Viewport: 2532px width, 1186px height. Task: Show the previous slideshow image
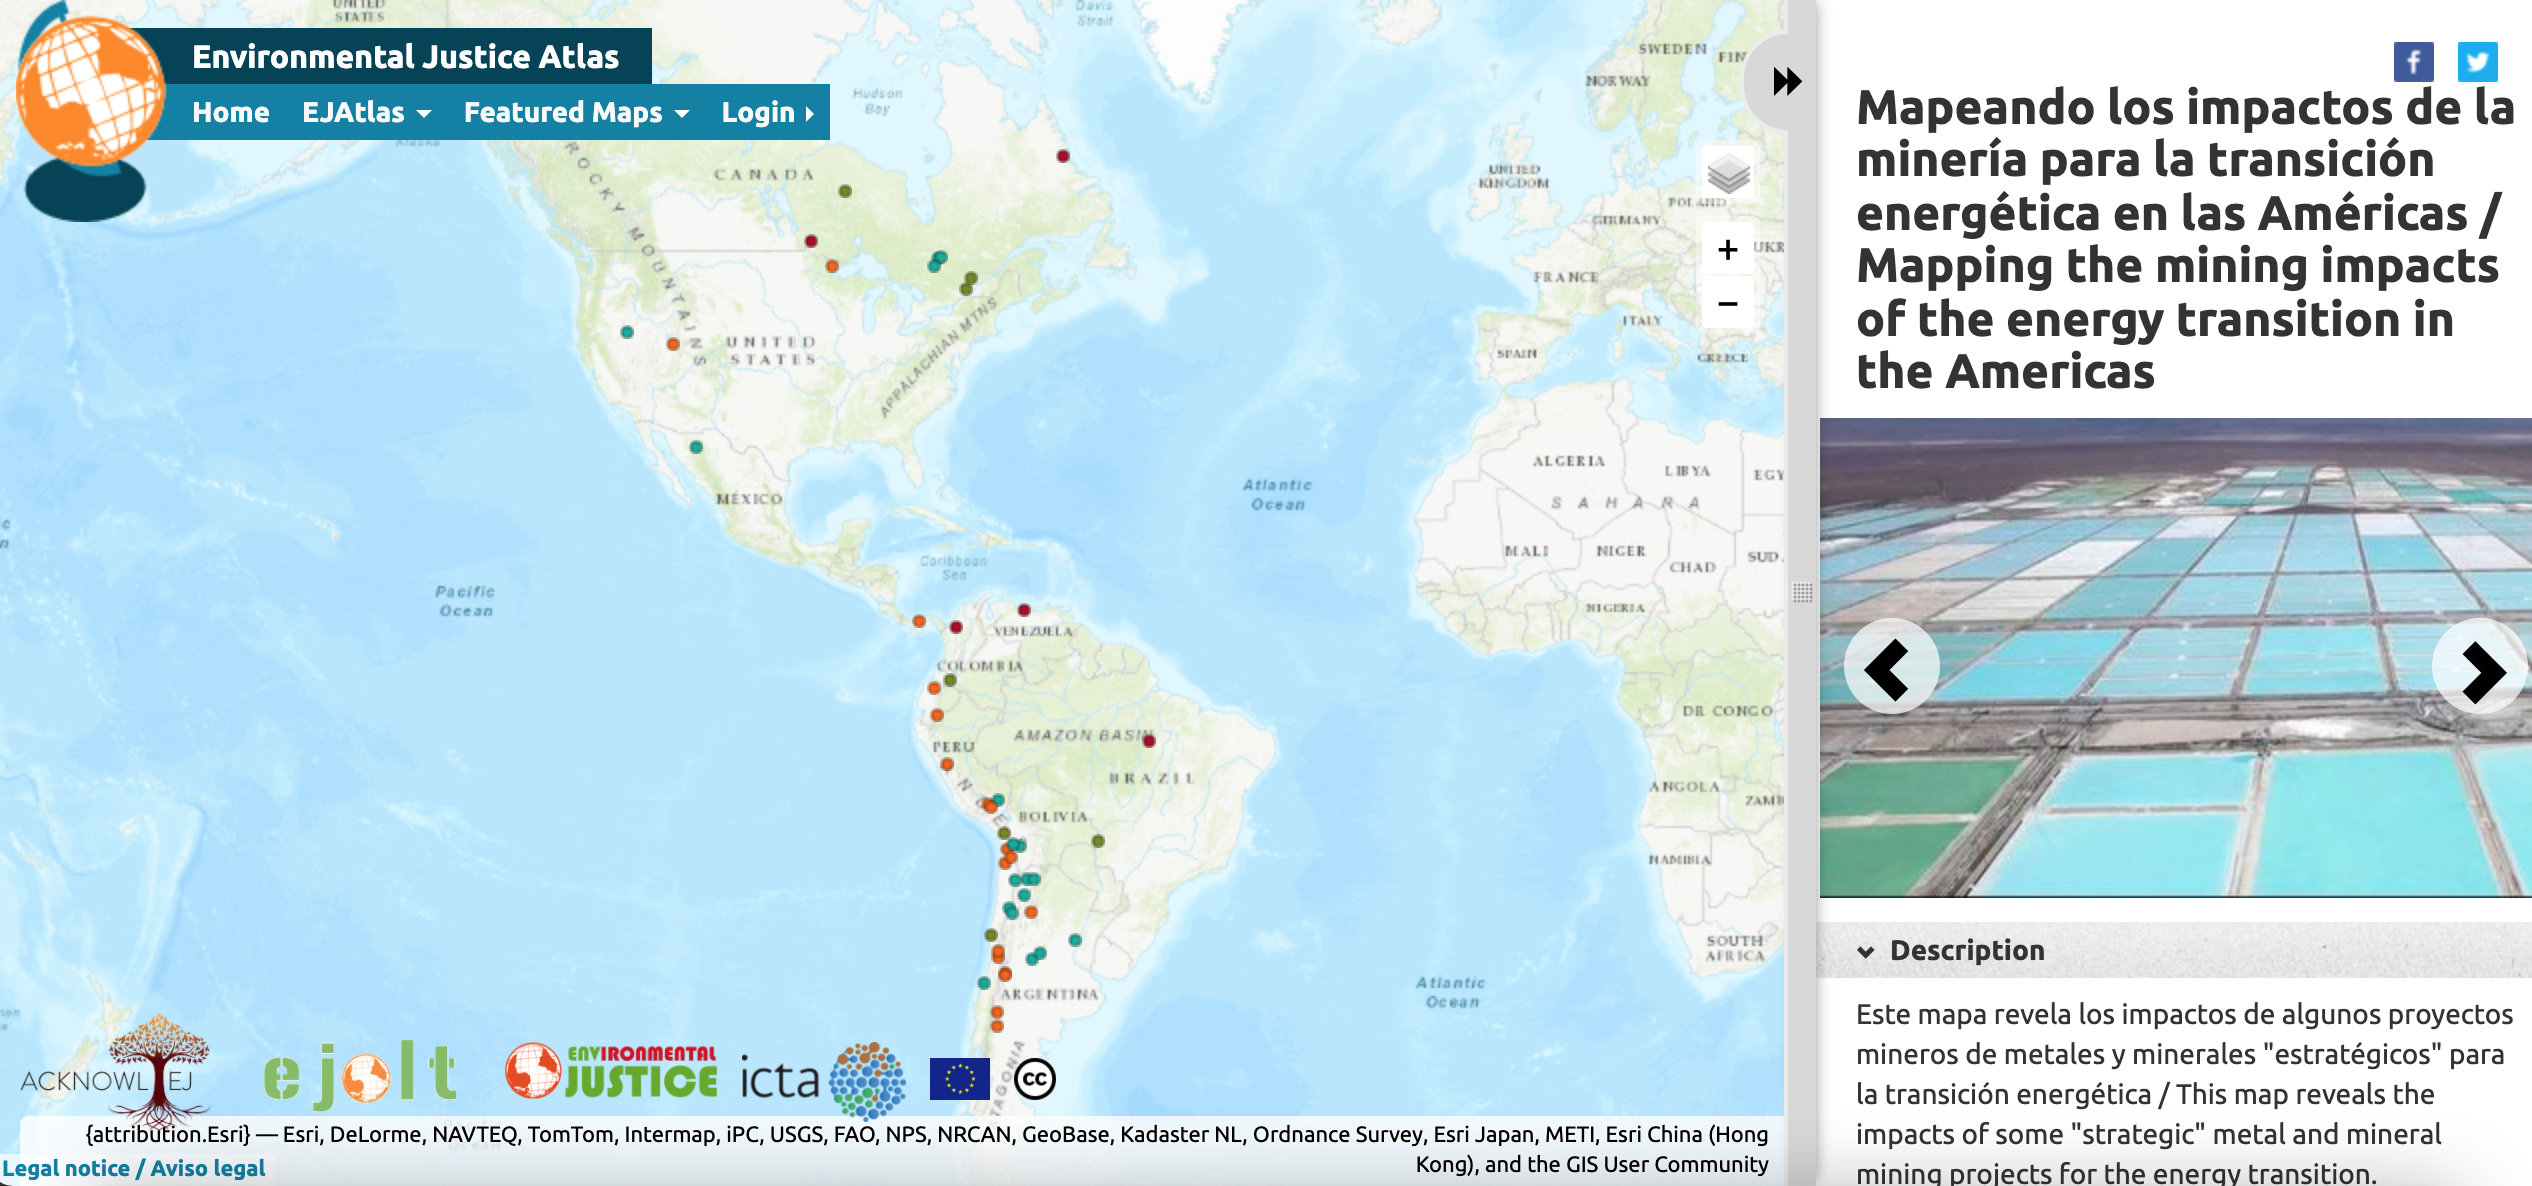coord(1890,668)
